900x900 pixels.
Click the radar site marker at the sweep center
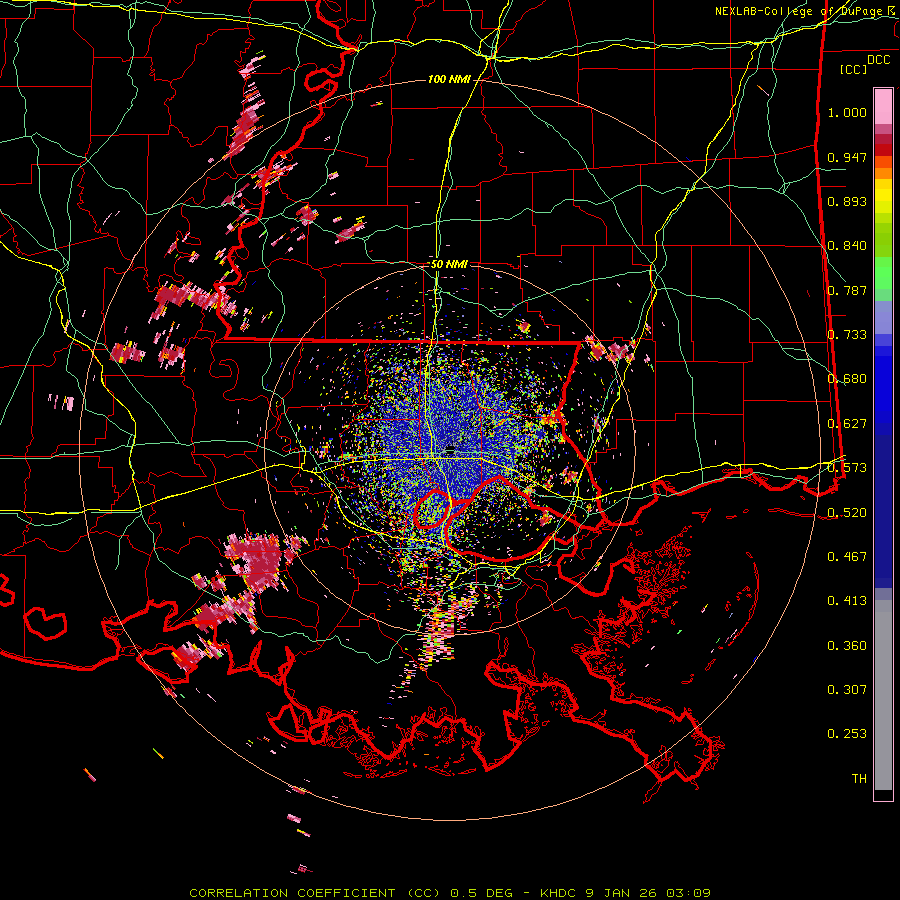point(450,452)
